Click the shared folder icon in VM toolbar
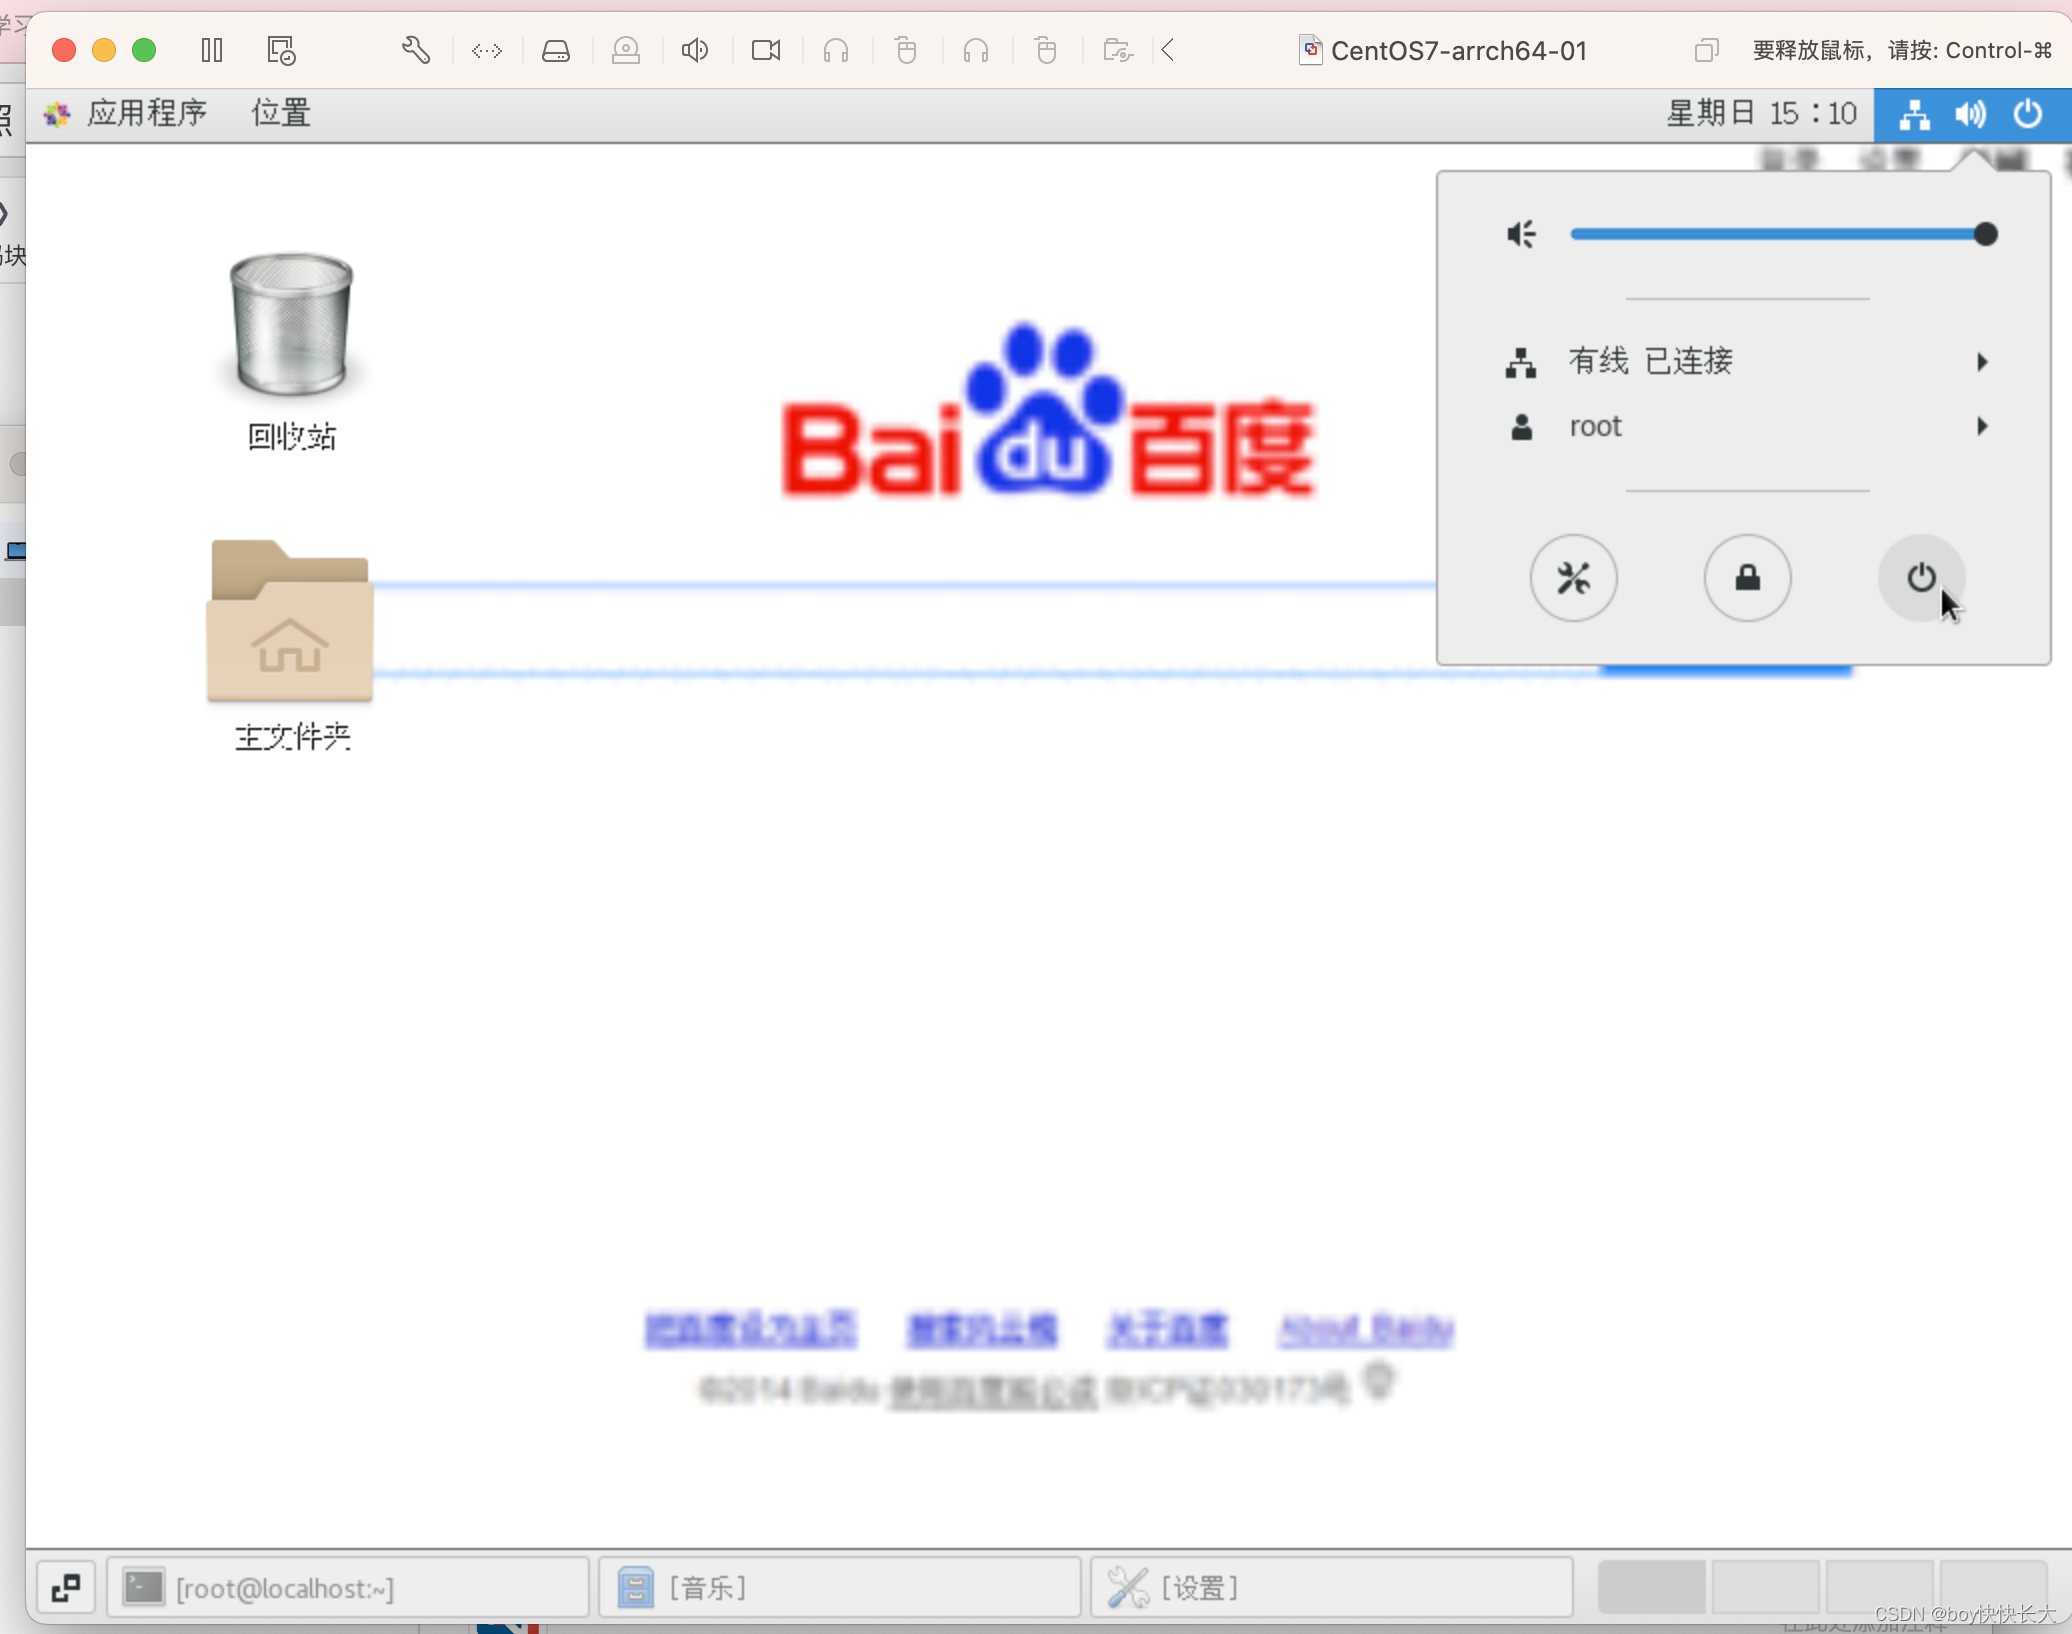The width and height of the screenshot is (2072, 1634). pos(1118,50)
